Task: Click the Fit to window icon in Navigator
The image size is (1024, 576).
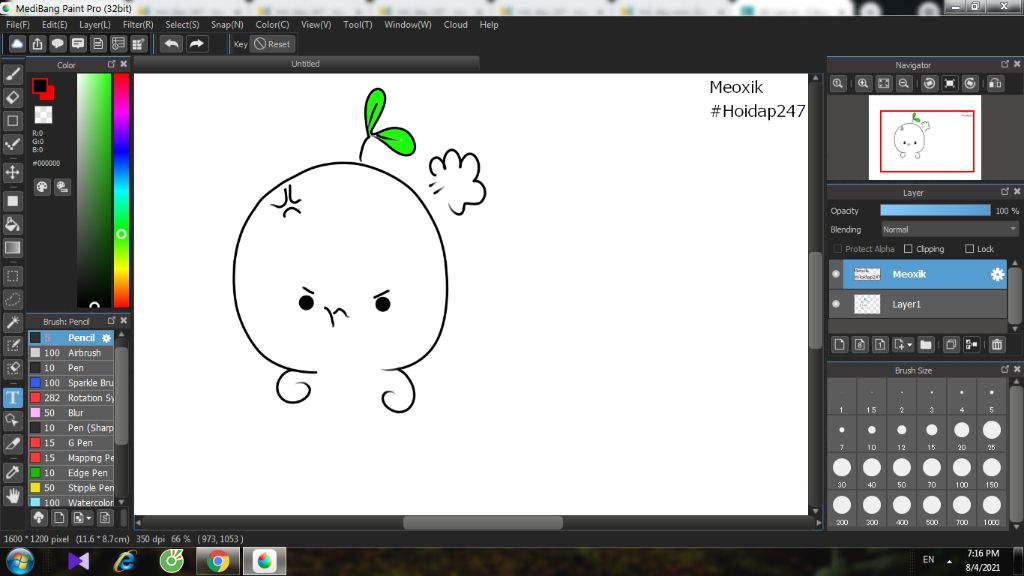Action: (x=884, y=84)
